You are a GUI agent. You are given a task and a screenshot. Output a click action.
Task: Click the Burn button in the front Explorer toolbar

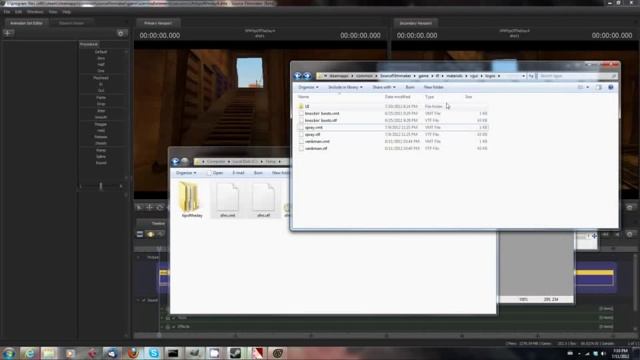(x=410, y=87)
